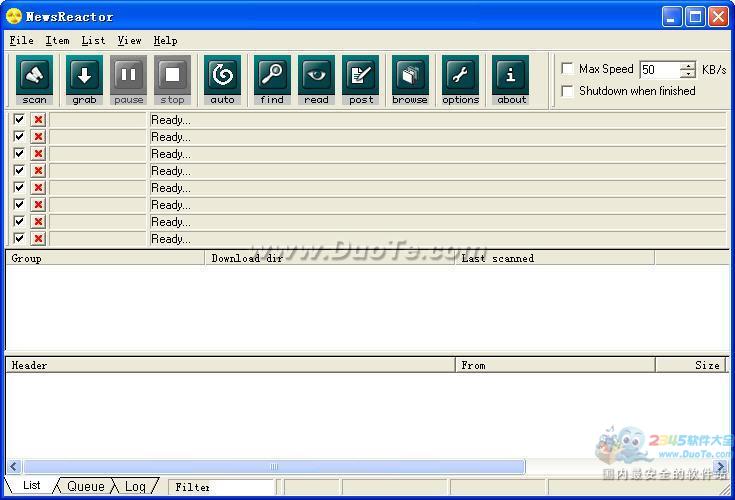This screenshot has width=735, height=500.
Task: Open the View menu
Action: point(129,41)
